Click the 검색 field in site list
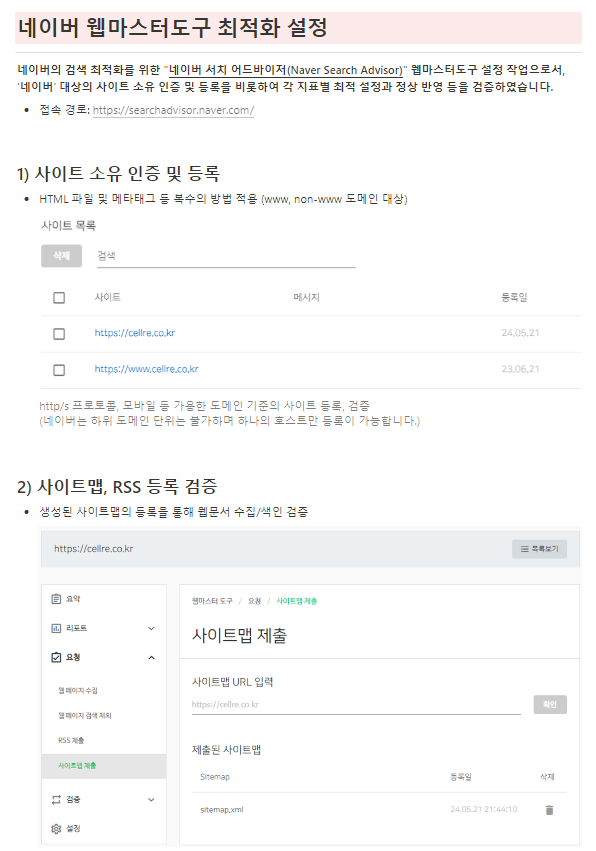 click(226, 256)
